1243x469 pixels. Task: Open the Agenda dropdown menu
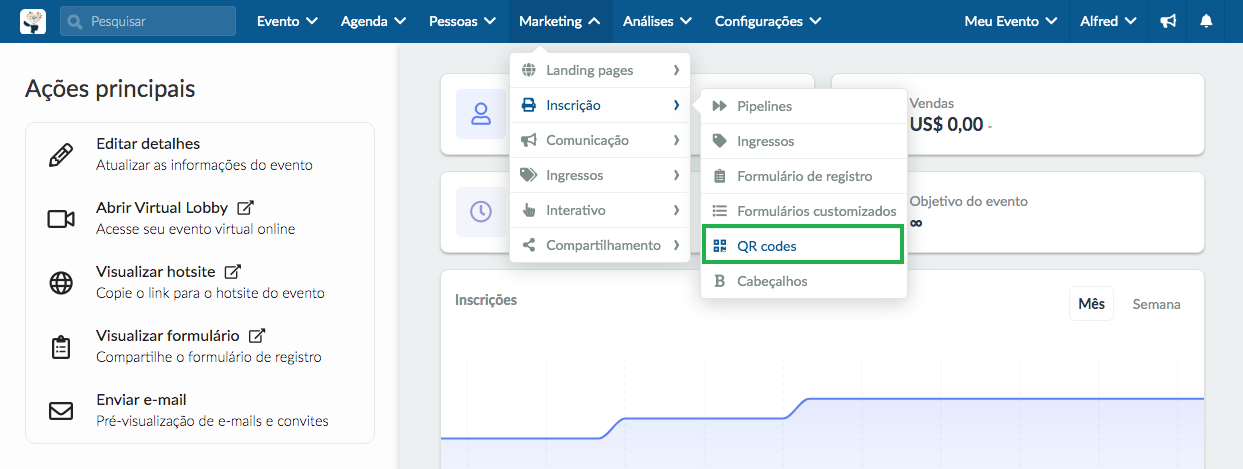pyautogui.click(x=373, y=21)
